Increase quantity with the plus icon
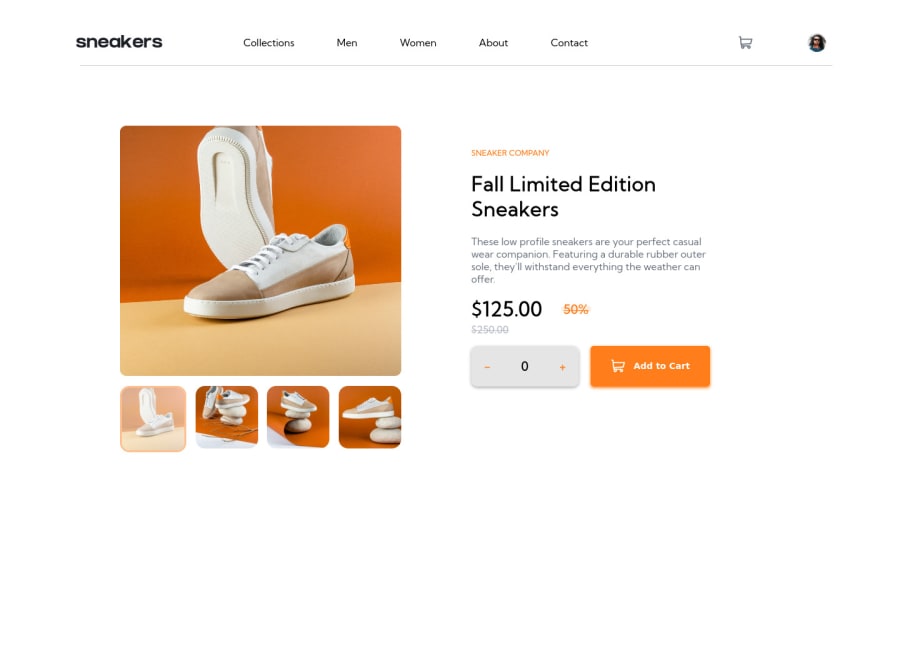Image resolution: width=900 pixels, height=663 pixels. coord(562,367)
